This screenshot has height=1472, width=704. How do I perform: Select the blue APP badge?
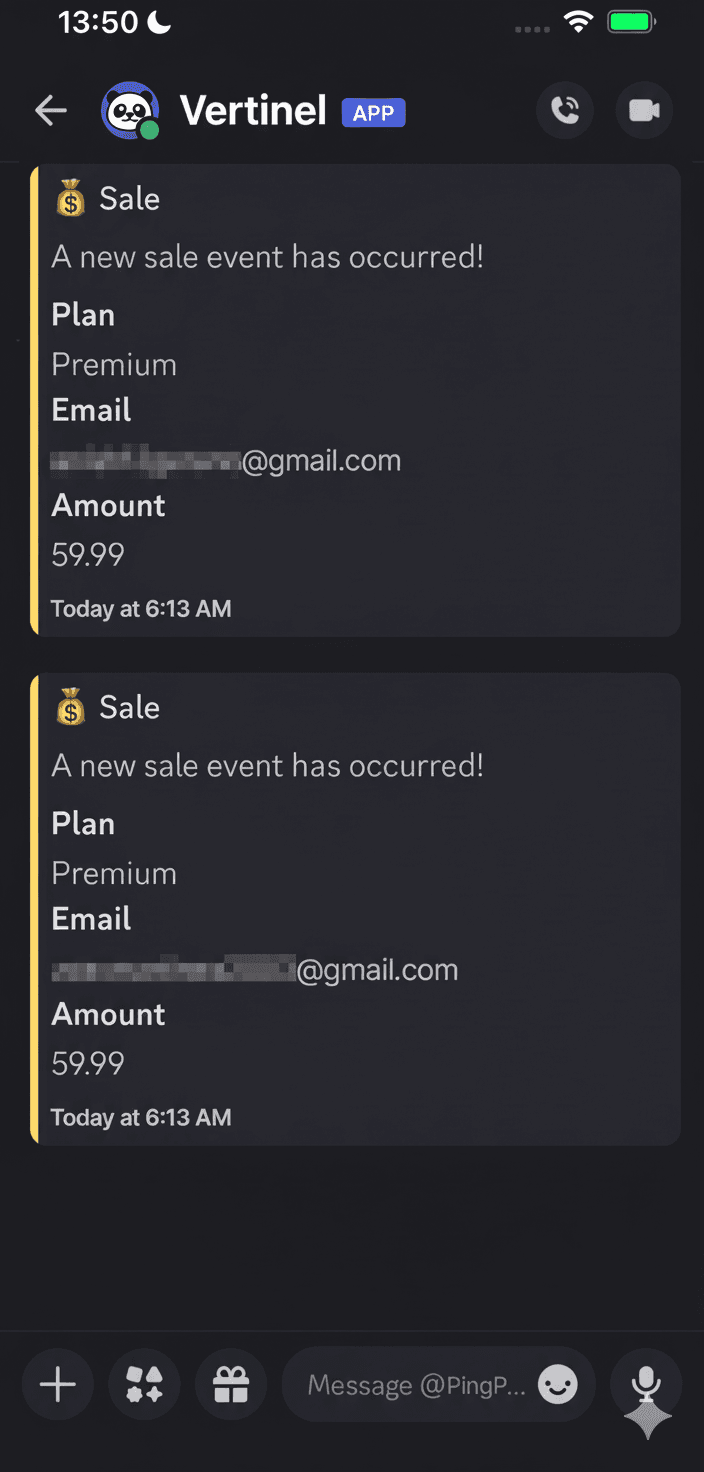click(x=374, y=113)
